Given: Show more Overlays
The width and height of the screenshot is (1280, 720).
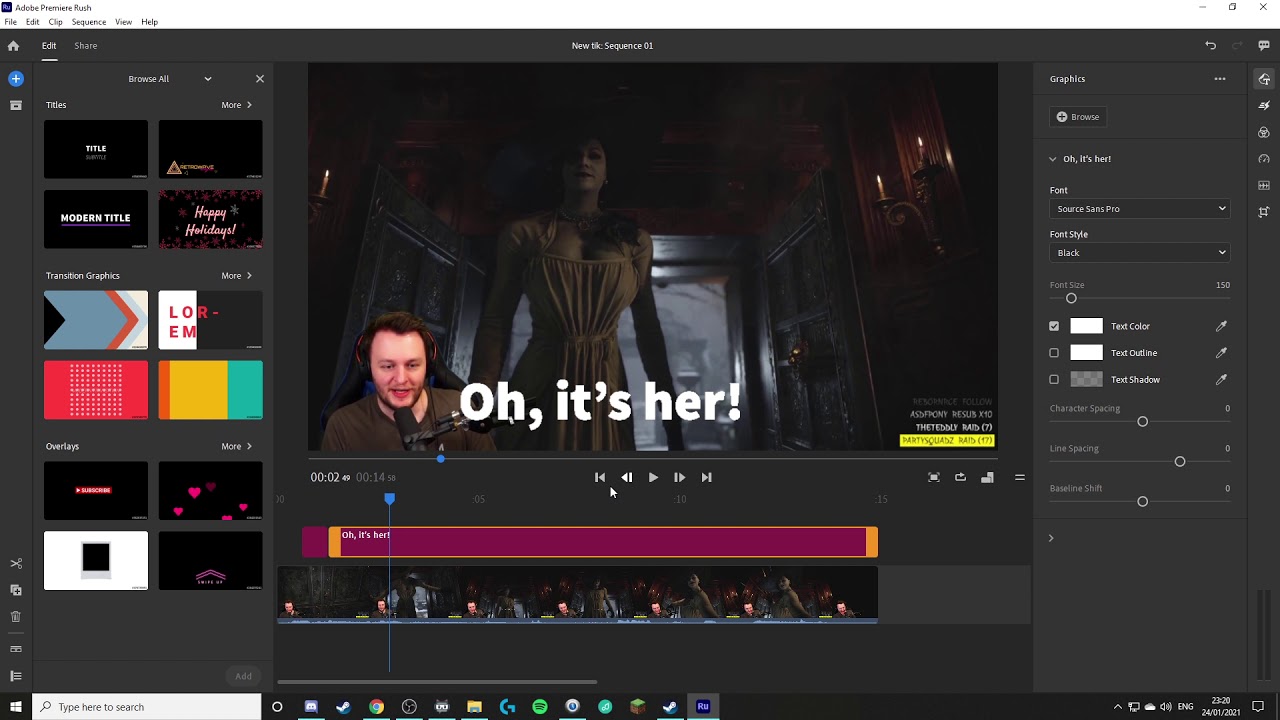Looking at the screenshot, I should tap(236, 446).
